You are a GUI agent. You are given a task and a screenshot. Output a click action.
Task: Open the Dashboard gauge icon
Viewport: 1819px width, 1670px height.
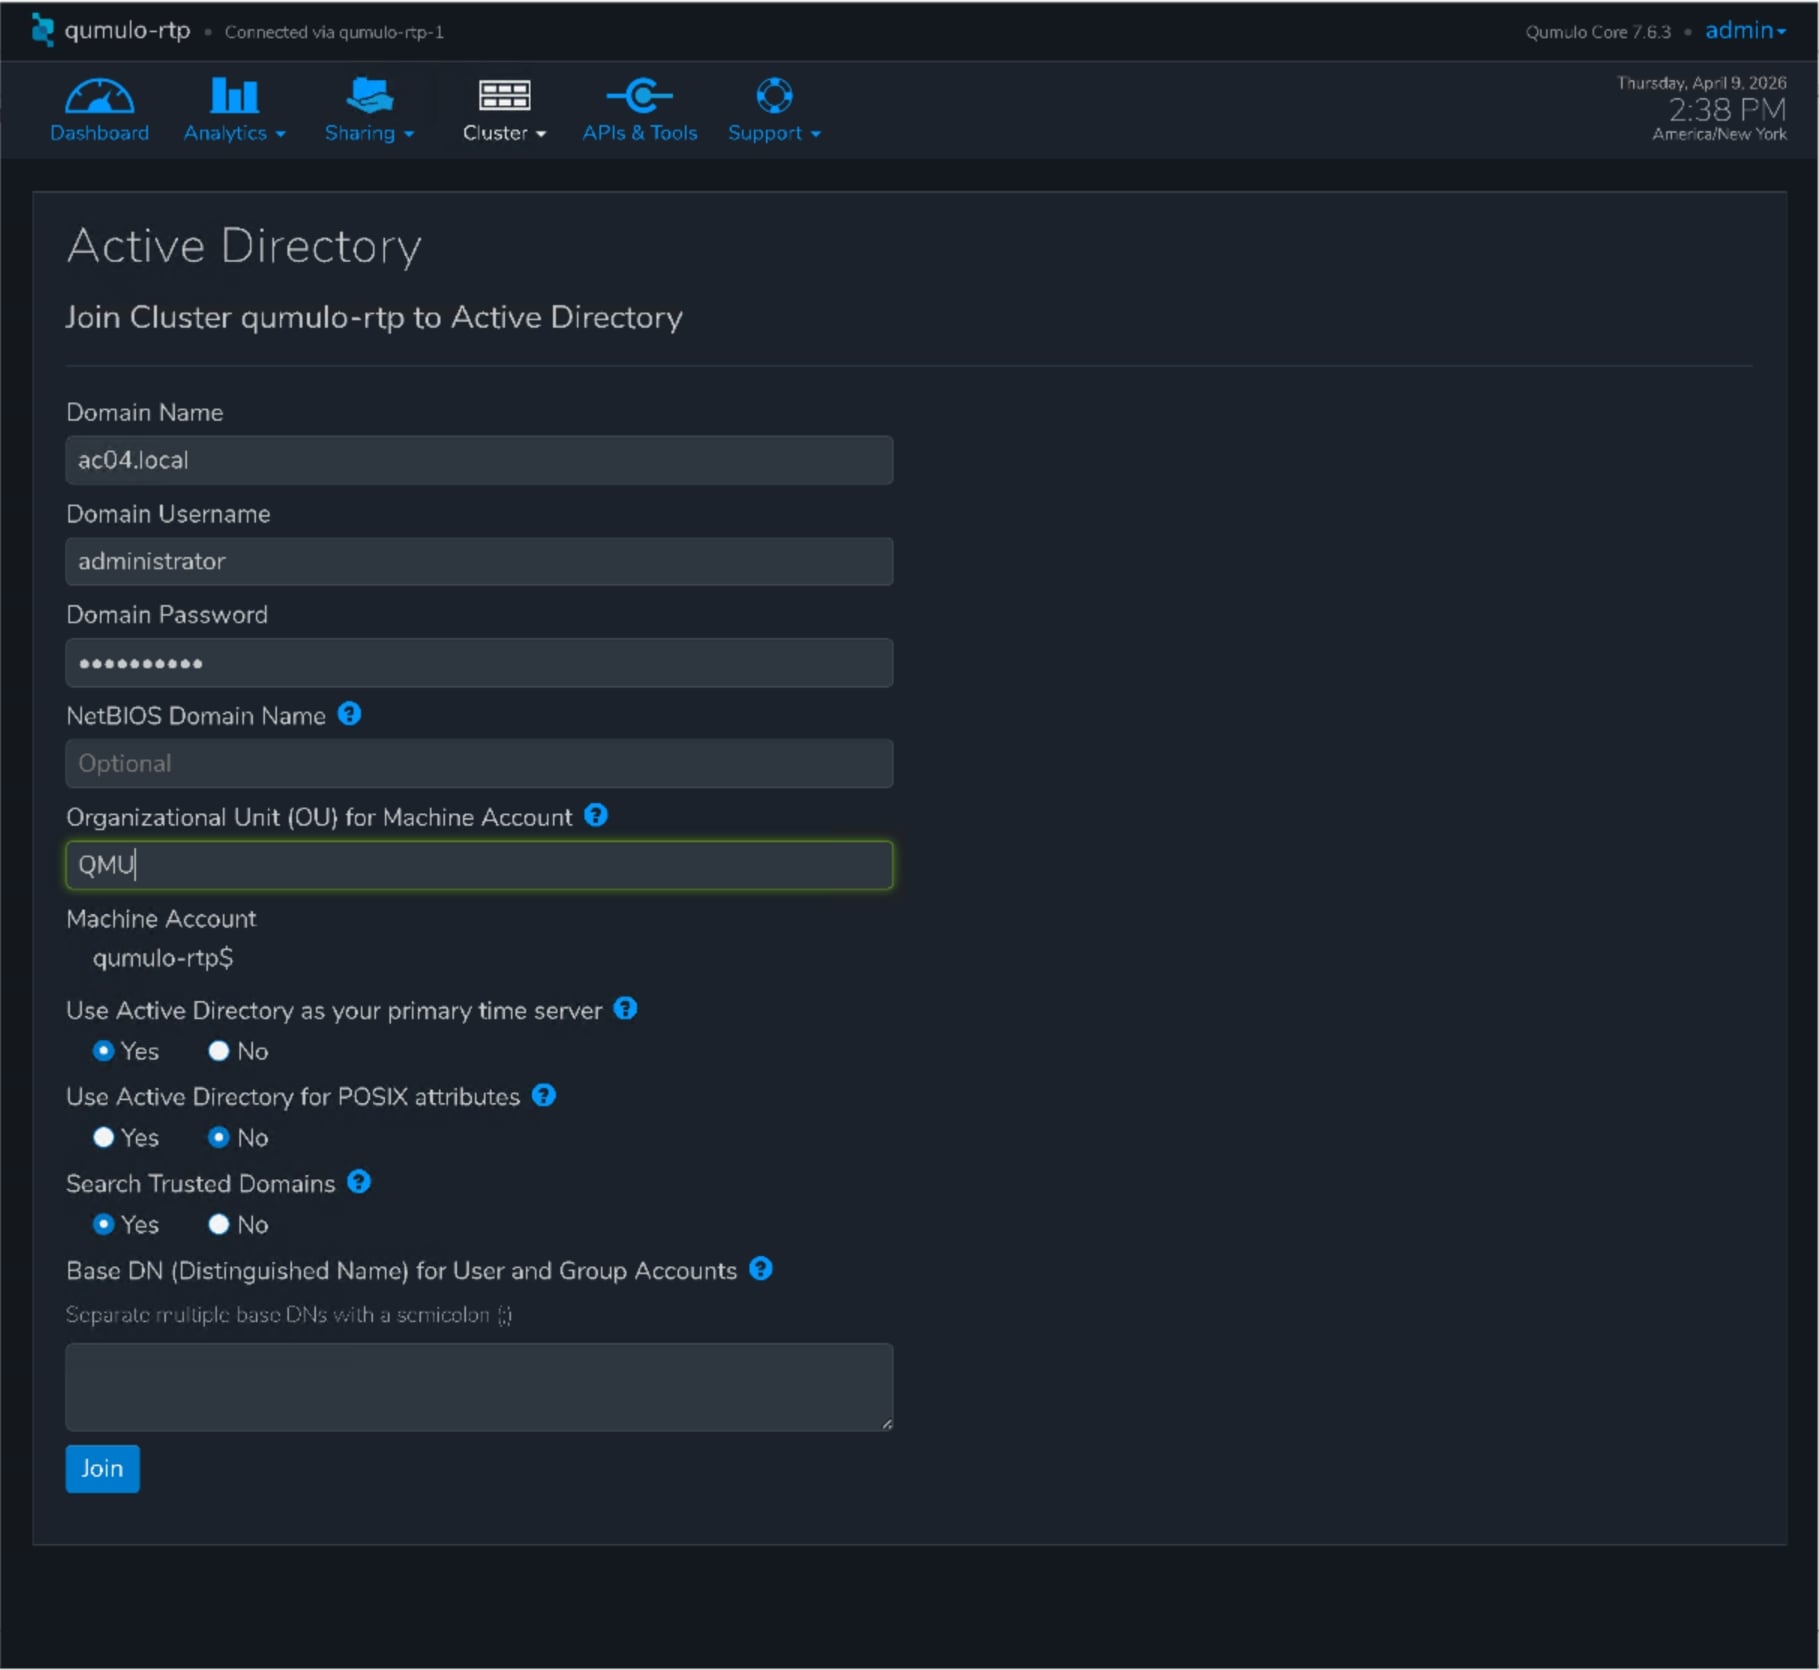click(x=99, y=96)
